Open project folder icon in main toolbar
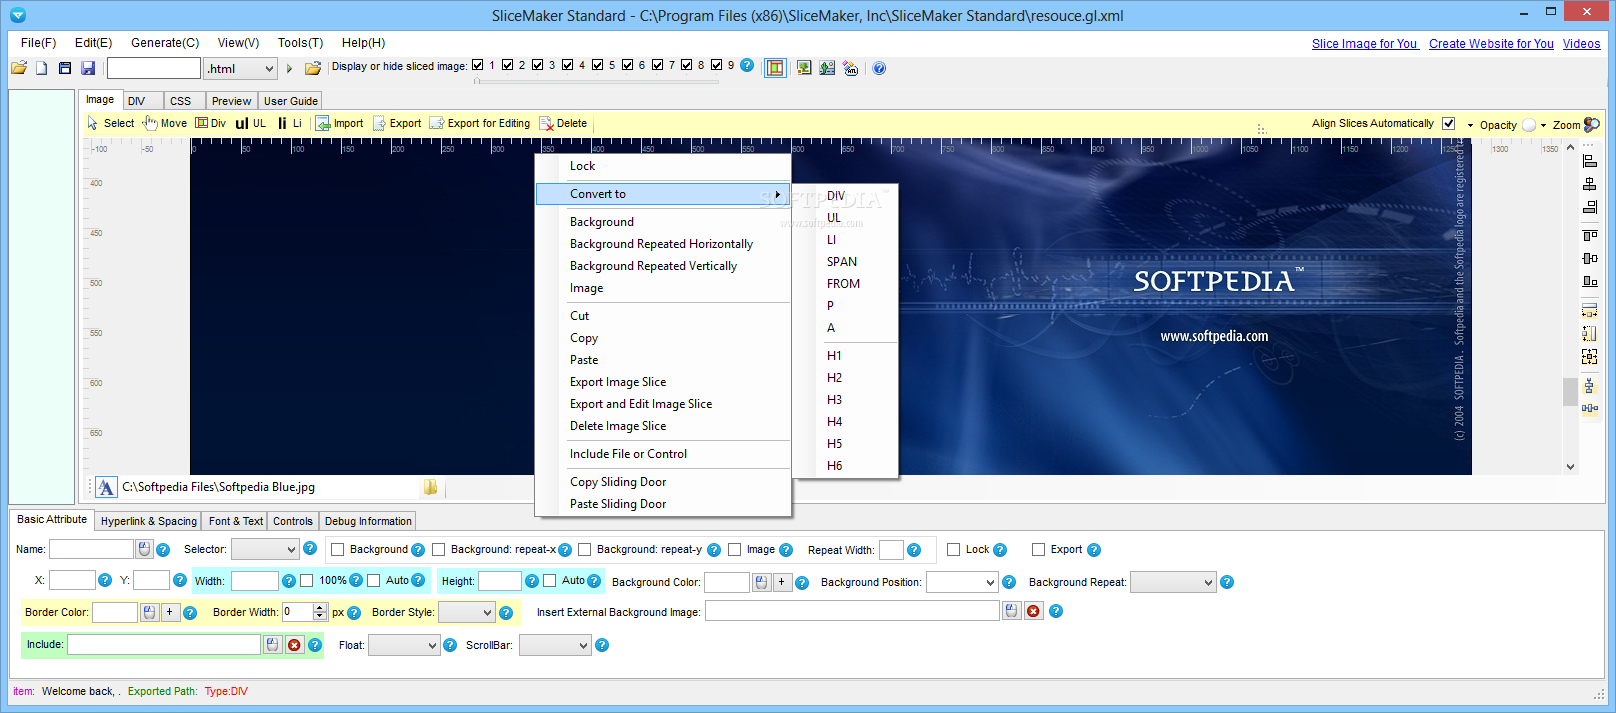The height and width of the screenshot is (713, 1616). pyautogui.click(x=19, y=68)
